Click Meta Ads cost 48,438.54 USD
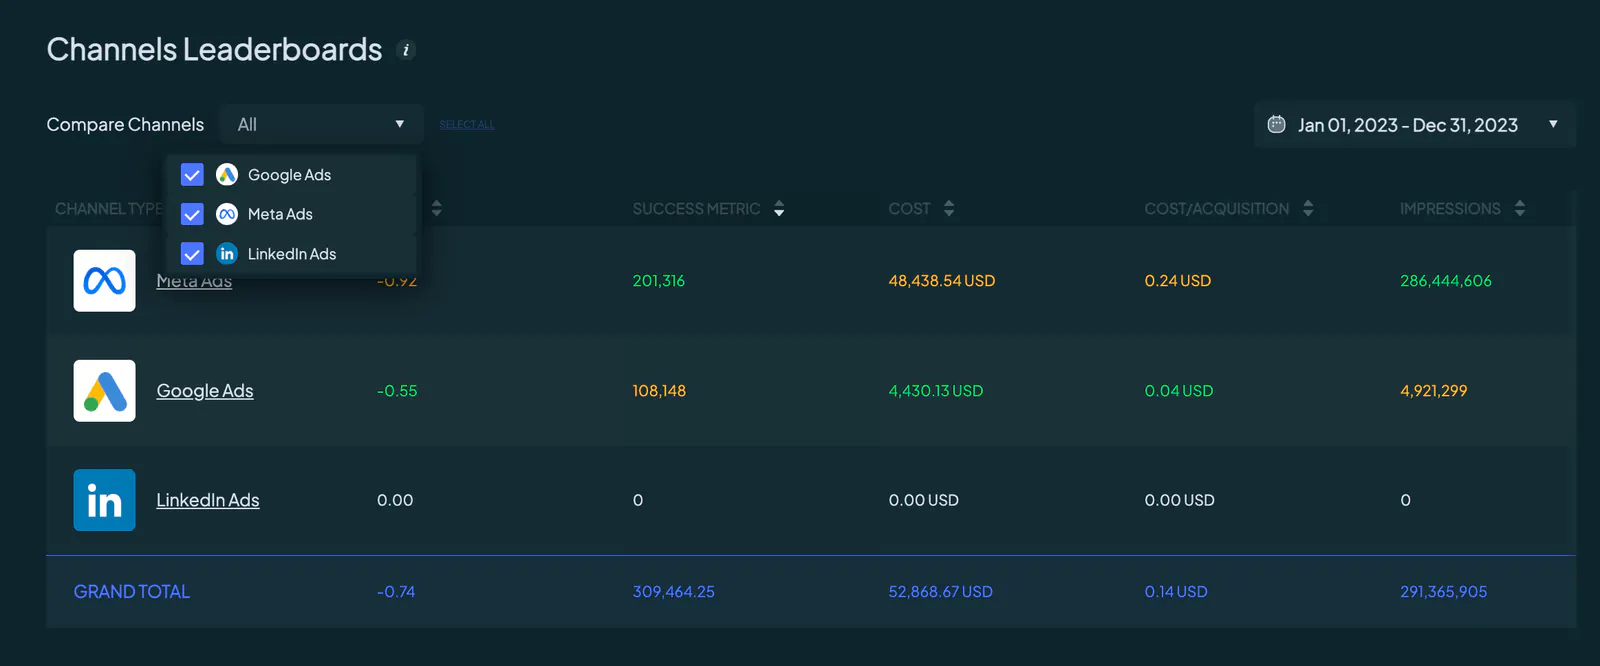 click(942, 281)
